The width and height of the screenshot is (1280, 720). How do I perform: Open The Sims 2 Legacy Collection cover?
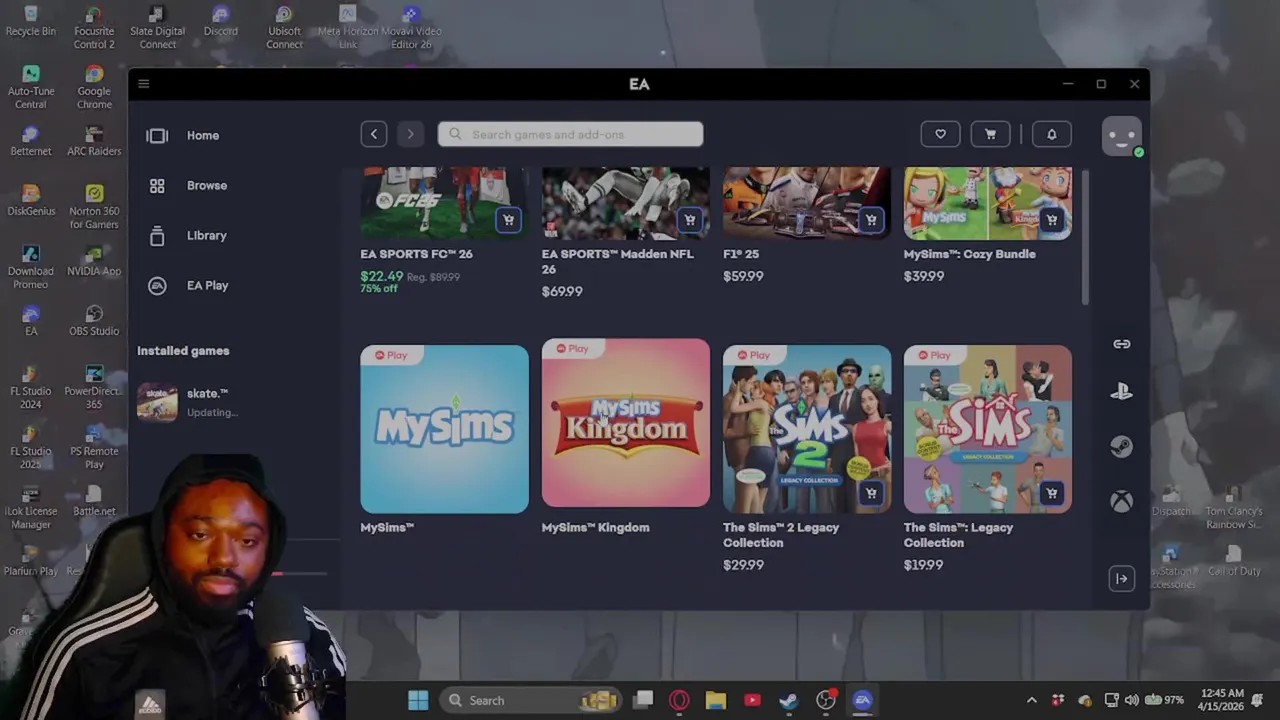tap(806, 429)
